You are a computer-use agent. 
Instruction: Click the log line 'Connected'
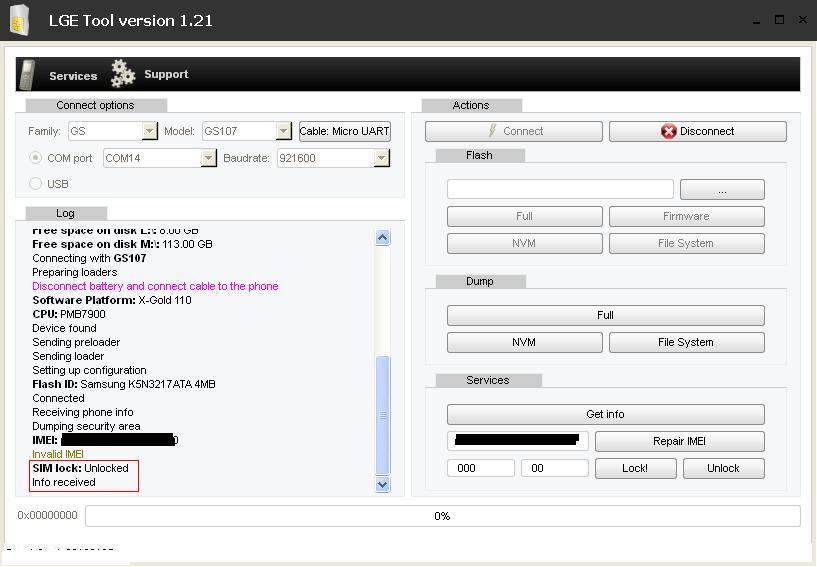(58, 398)
